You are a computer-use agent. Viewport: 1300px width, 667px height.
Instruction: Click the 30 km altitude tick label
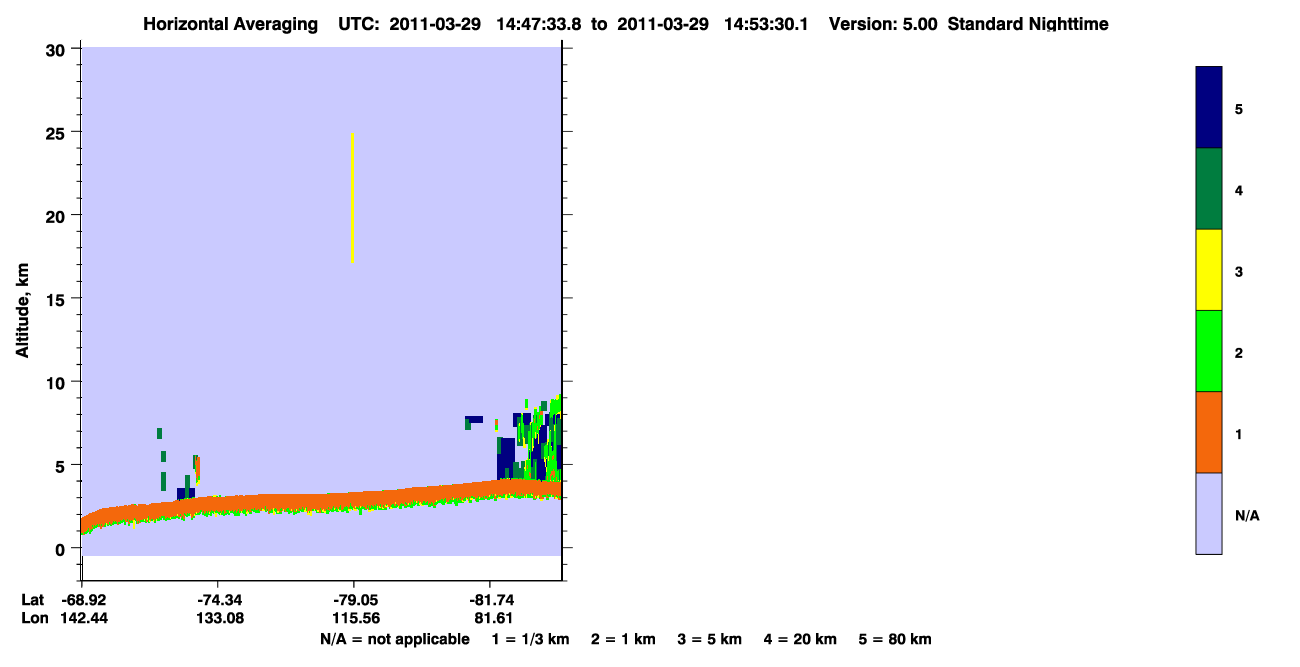55,49
